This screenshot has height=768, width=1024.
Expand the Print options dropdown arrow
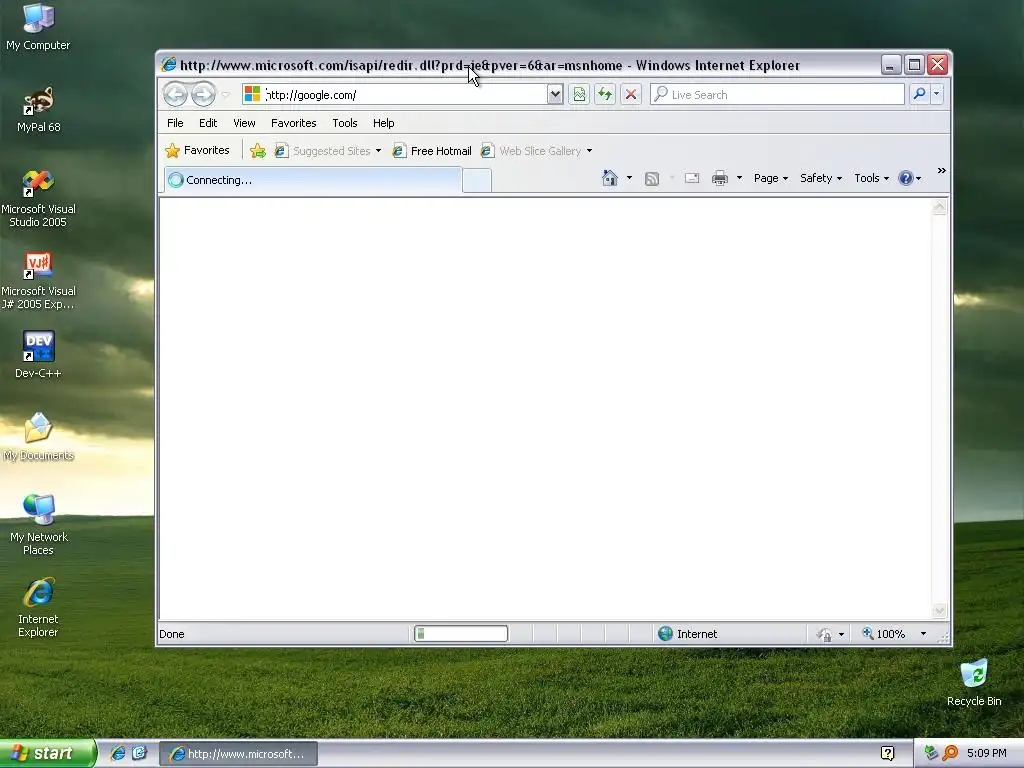coord(739,178)
